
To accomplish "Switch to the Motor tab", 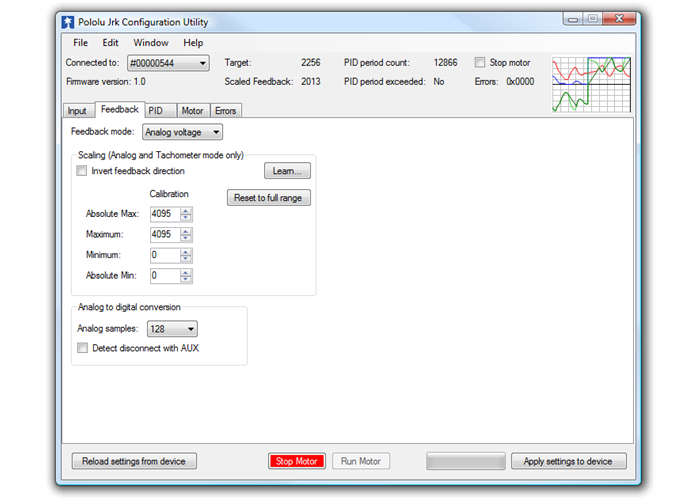I will [192, 111].
